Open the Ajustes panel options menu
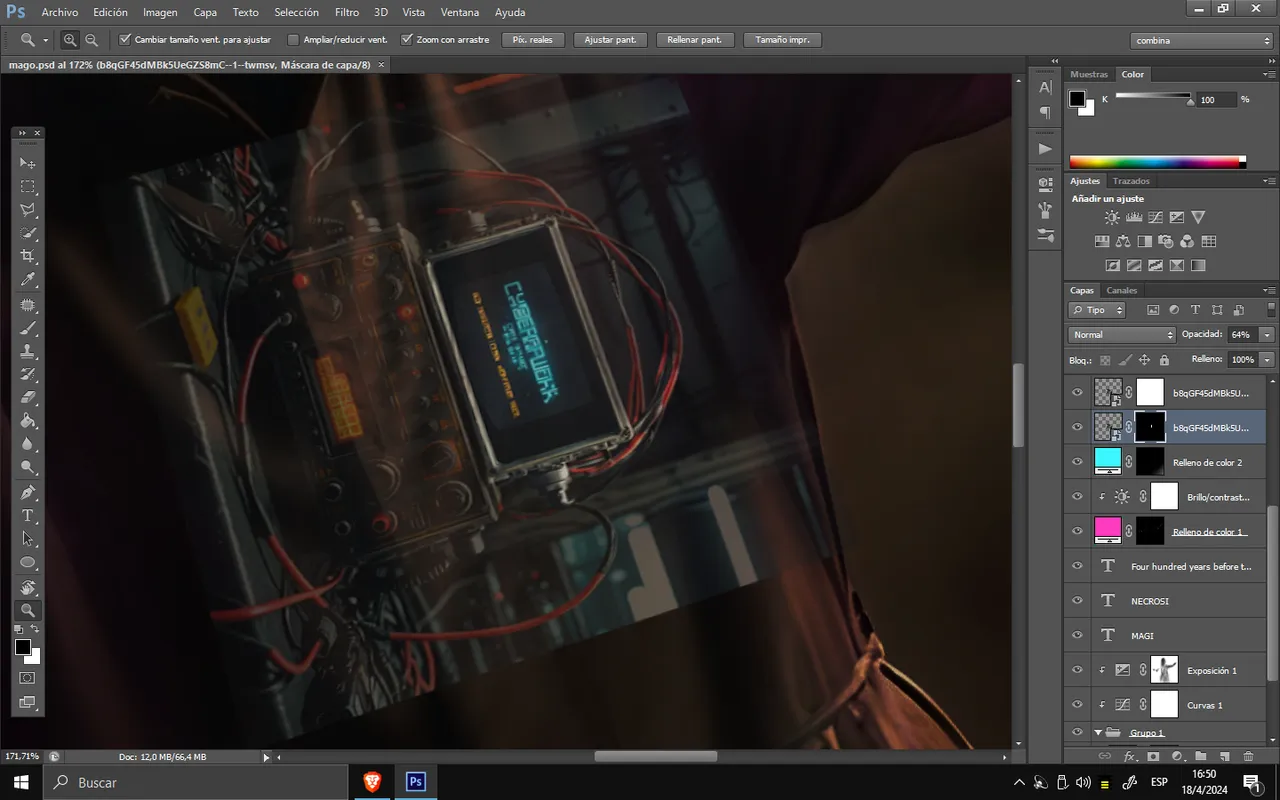Screen dimensions: 1280x800 [1270, 181]
